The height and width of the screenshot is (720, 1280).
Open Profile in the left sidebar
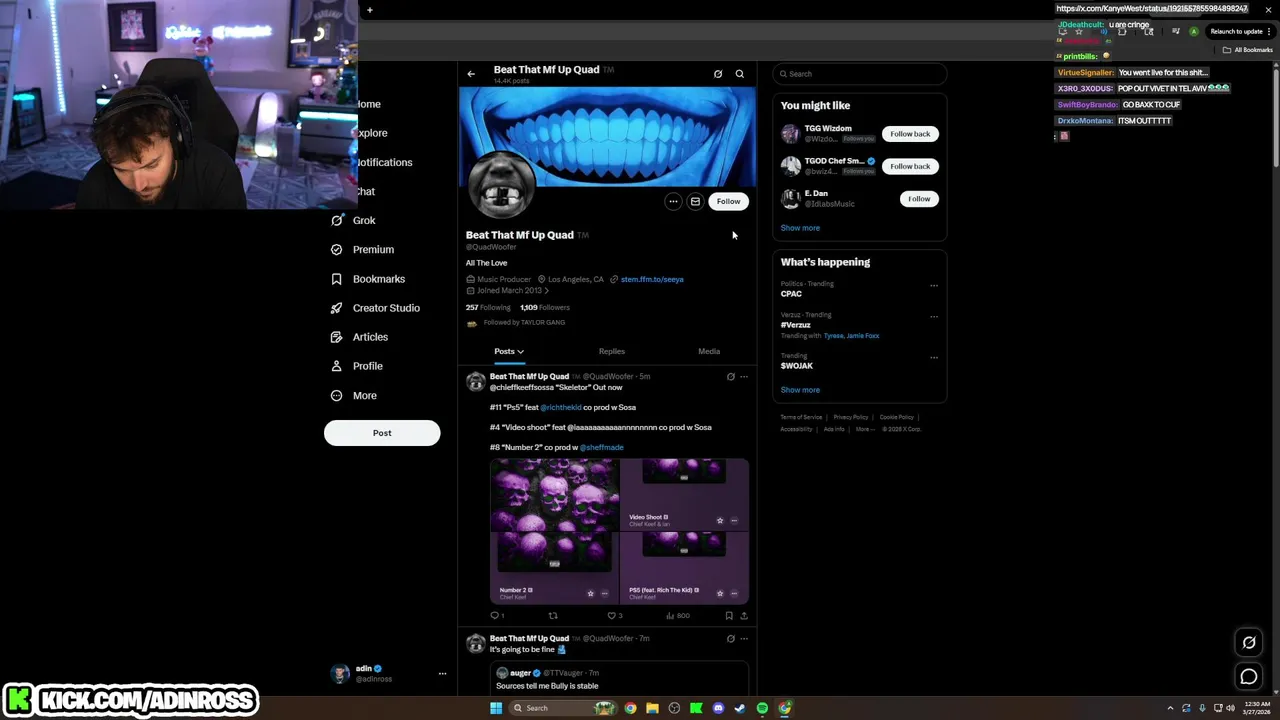pyautogui.click(x=357, y=366)
